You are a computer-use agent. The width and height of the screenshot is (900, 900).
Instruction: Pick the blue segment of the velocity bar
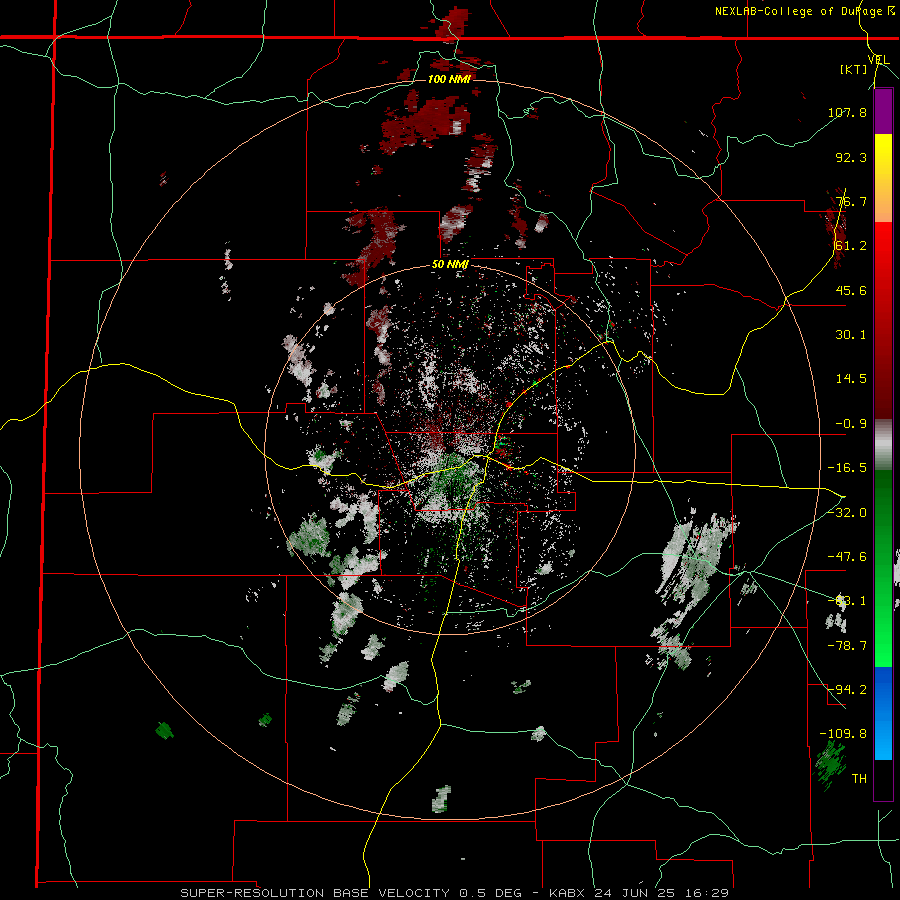(x=883, y=713)
